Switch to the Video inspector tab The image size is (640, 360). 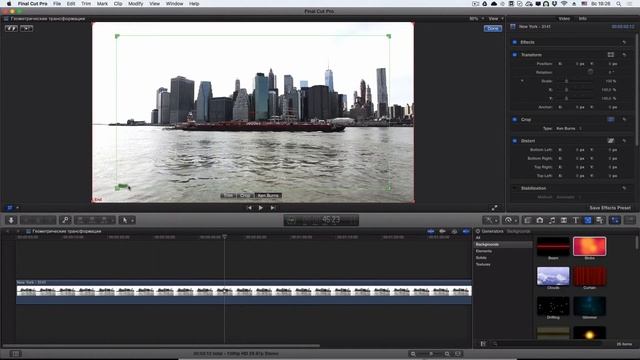click(564, 18)
